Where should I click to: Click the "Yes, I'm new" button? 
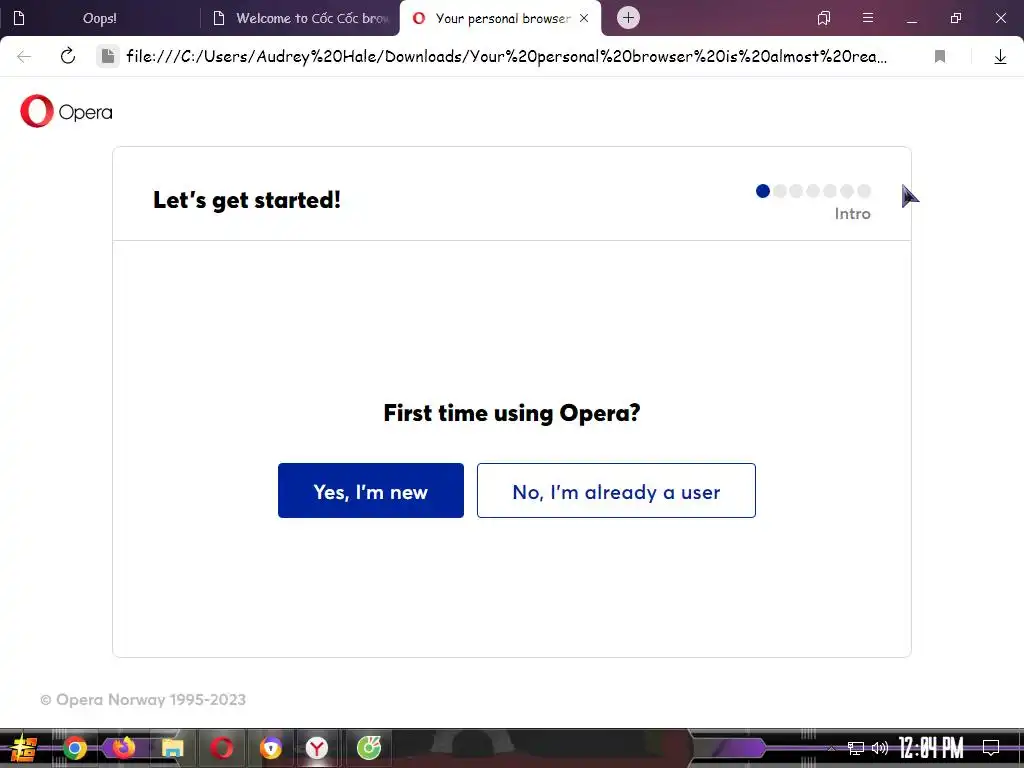click(x=370, y=490)
